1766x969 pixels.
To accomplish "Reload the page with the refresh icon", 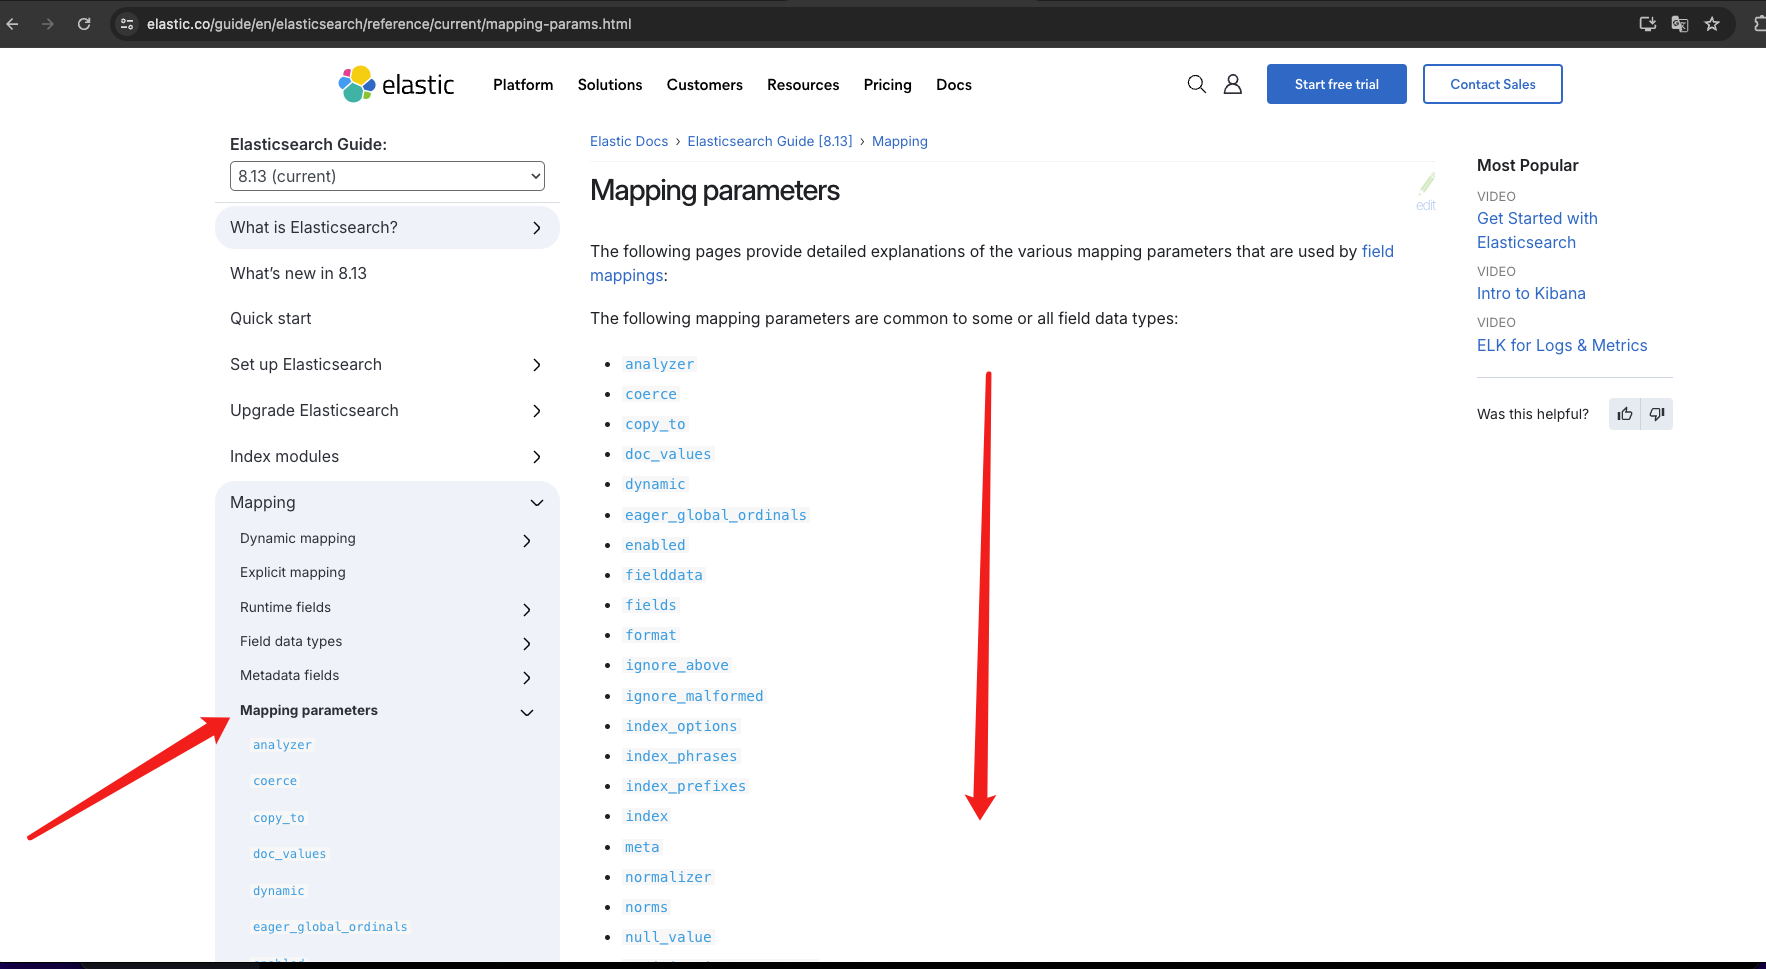I will pos(84,24).
